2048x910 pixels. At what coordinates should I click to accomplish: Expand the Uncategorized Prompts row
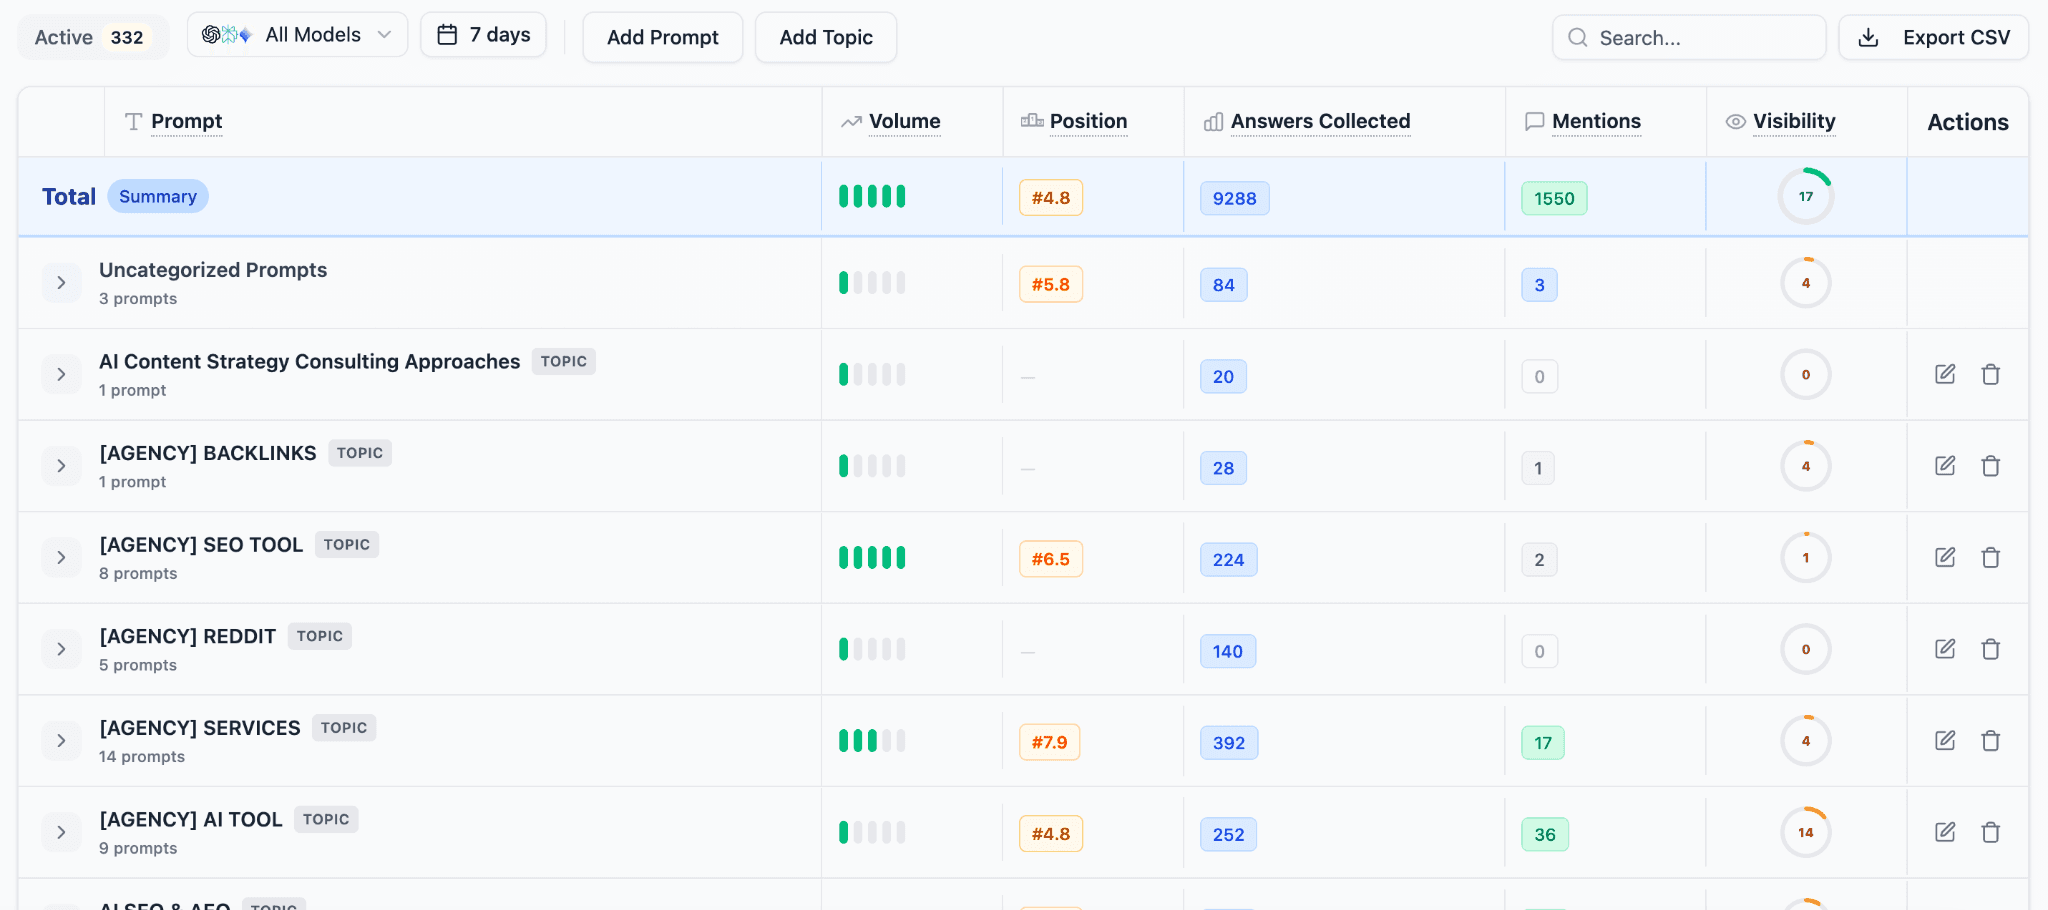tap(61, 283)
